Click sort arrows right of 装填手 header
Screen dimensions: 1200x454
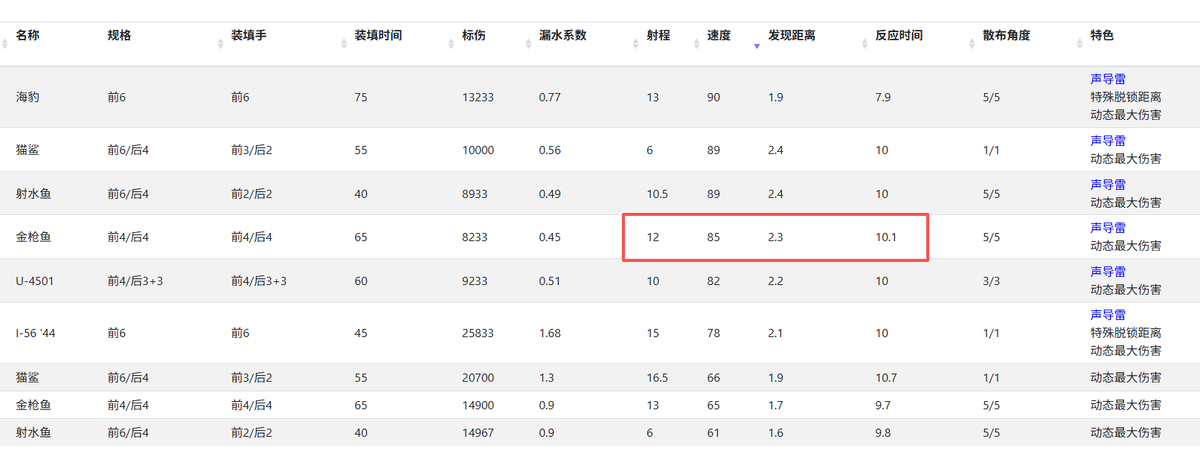click(343, 44)
